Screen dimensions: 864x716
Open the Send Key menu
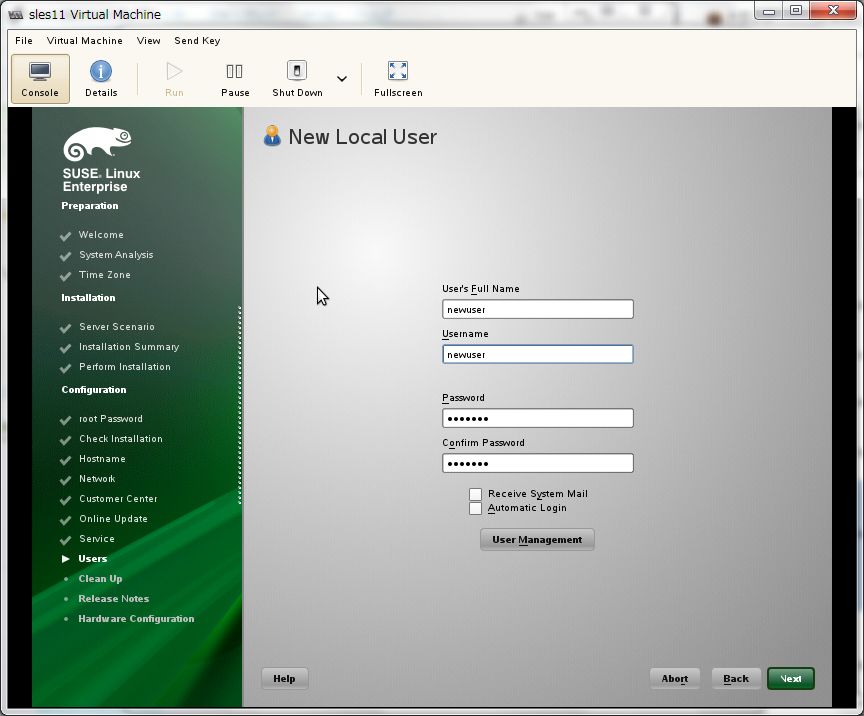click(x=197, y=40)
